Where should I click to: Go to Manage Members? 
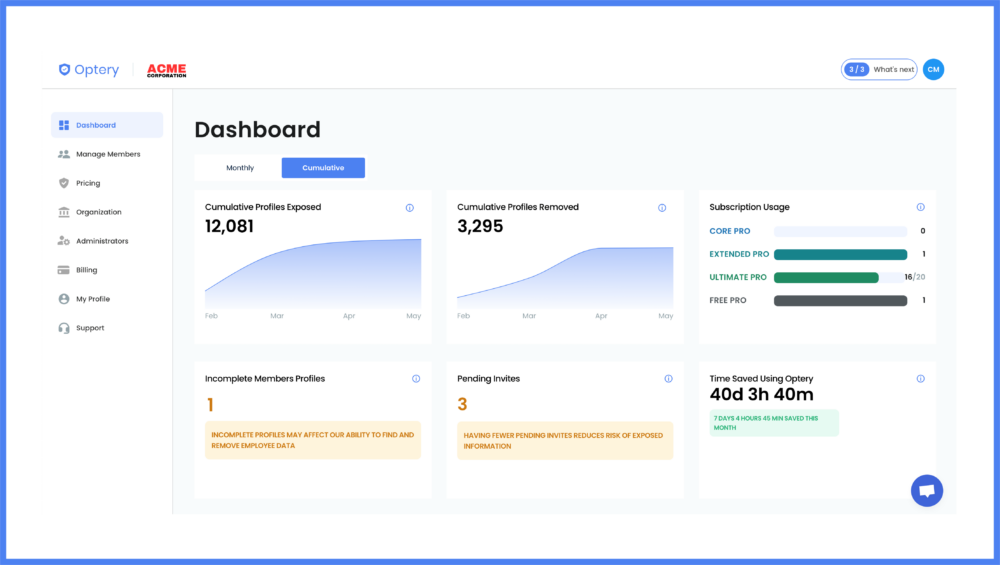[x=107, y=154]
